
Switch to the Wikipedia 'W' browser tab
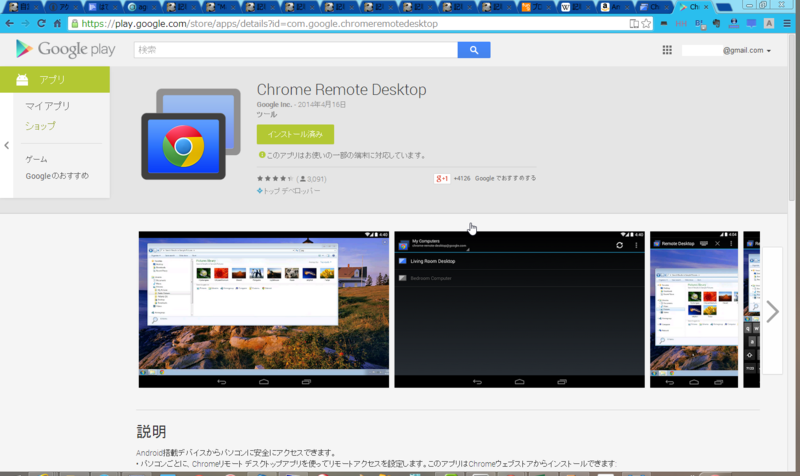(575, 7)
